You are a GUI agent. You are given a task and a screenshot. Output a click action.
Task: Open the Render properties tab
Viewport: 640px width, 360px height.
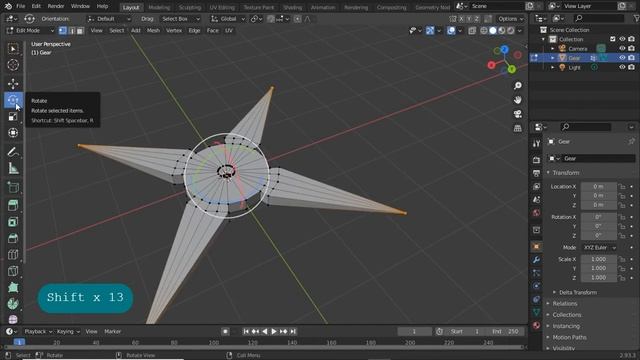[536, 160]
